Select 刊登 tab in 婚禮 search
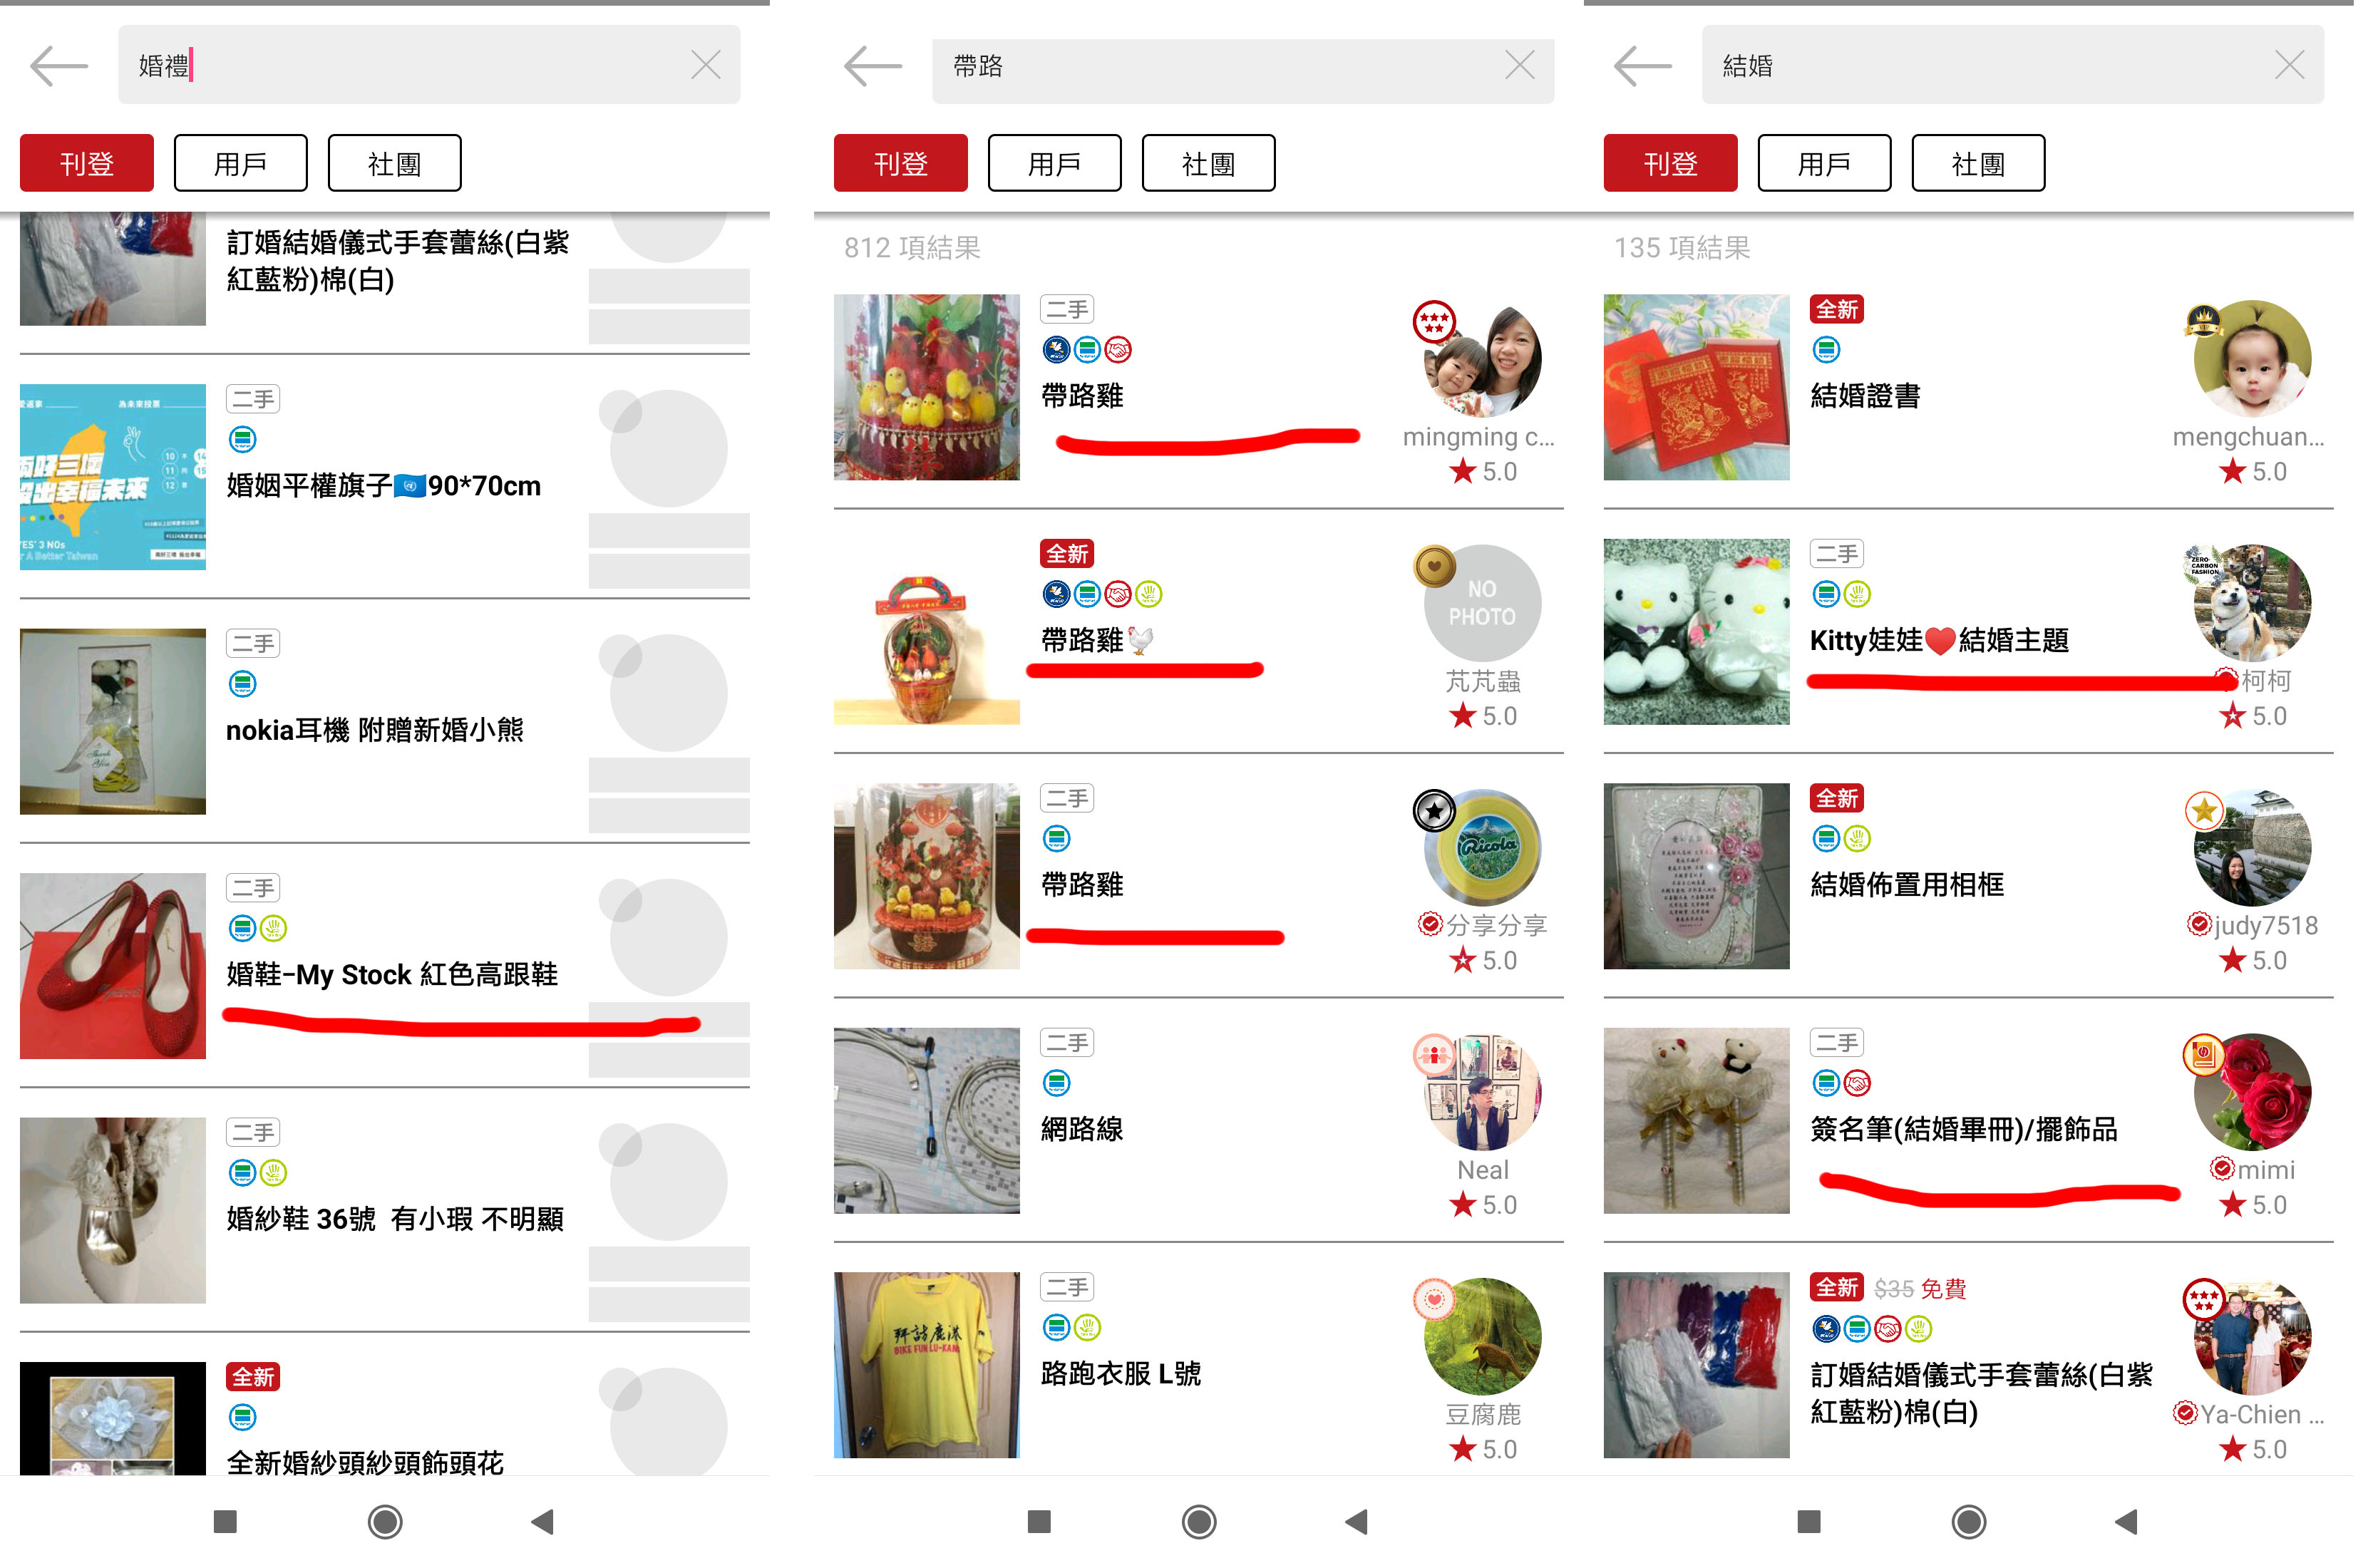The image size is (2378, 1568). pos(87,164)
